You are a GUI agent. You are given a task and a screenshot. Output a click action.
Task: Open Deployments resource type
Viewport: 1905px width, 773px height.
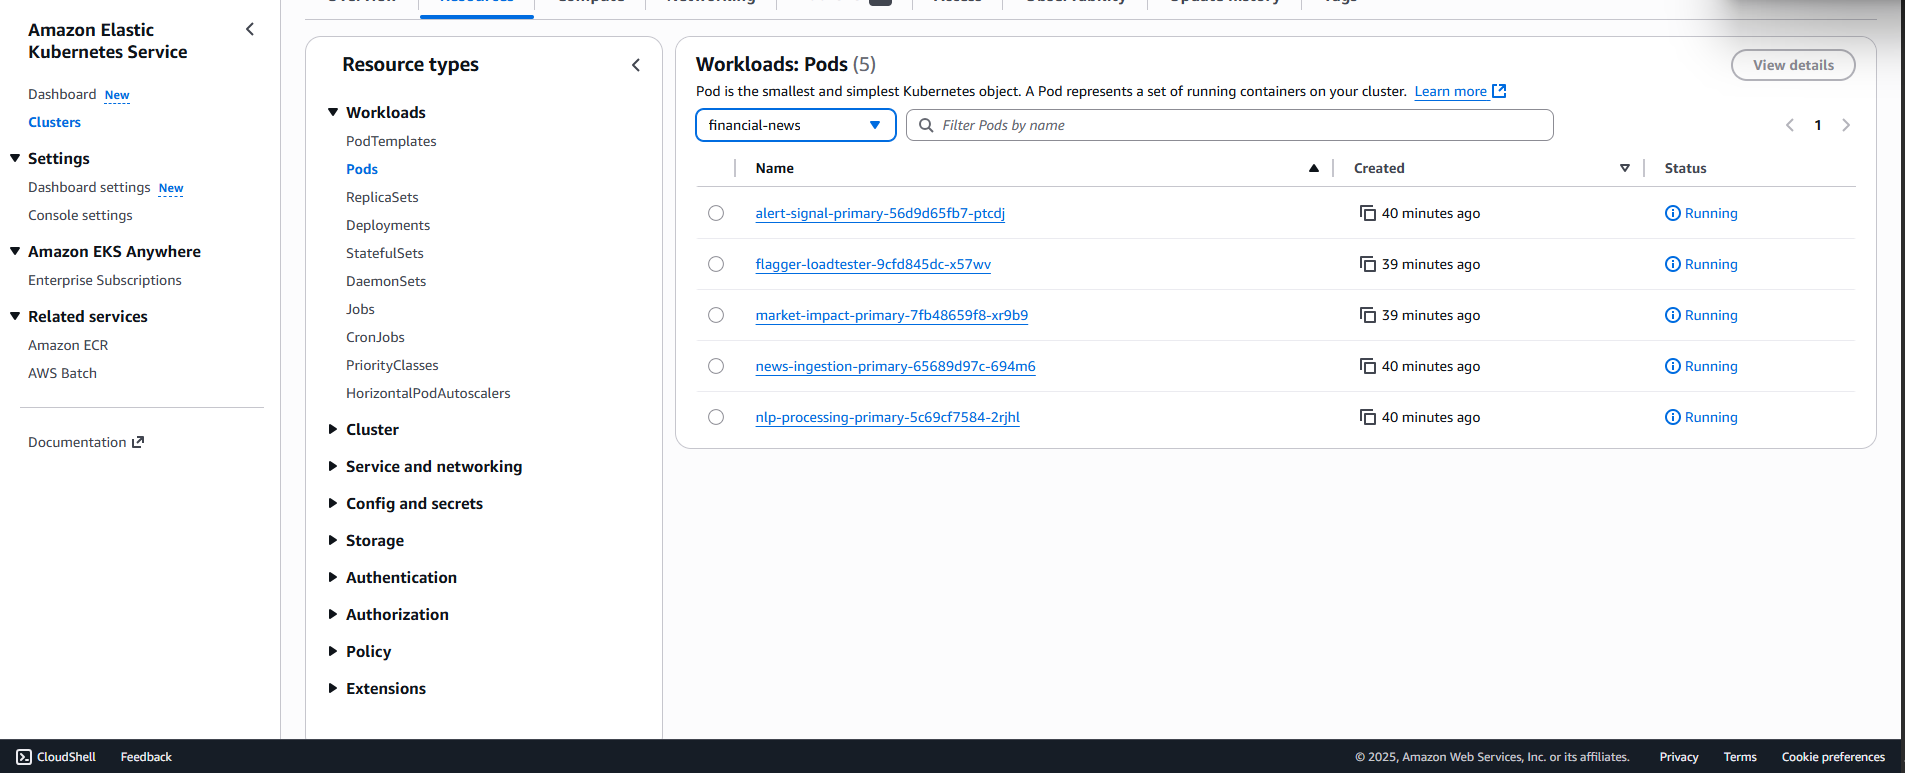(388, 225)
